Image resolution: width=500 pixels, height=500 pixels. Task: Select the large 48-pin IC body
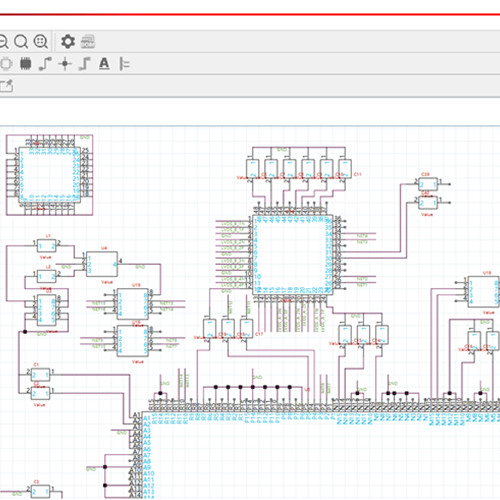click(x=293, y=255)
